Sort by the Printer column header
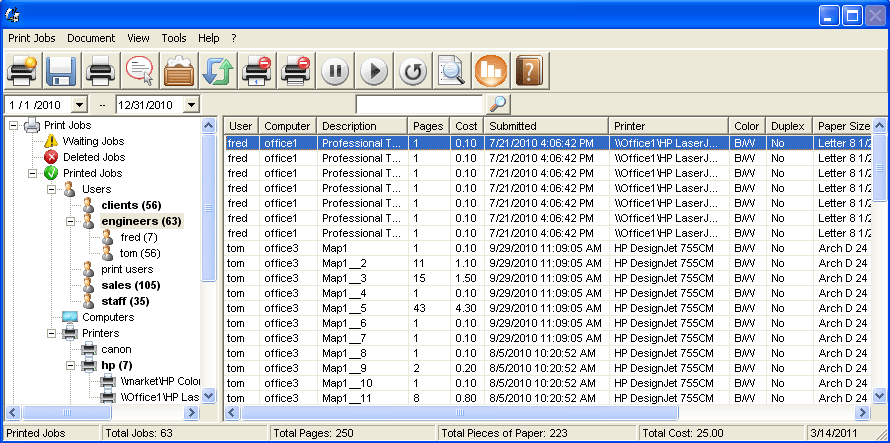Screen dimensions: 890x443 pyautogui.click(x=669, y=126)
